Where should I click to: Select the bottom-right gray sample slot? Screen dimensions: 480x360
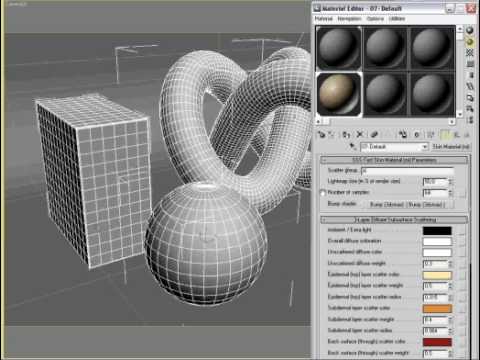pyautogui.click(x=431, y=94)
